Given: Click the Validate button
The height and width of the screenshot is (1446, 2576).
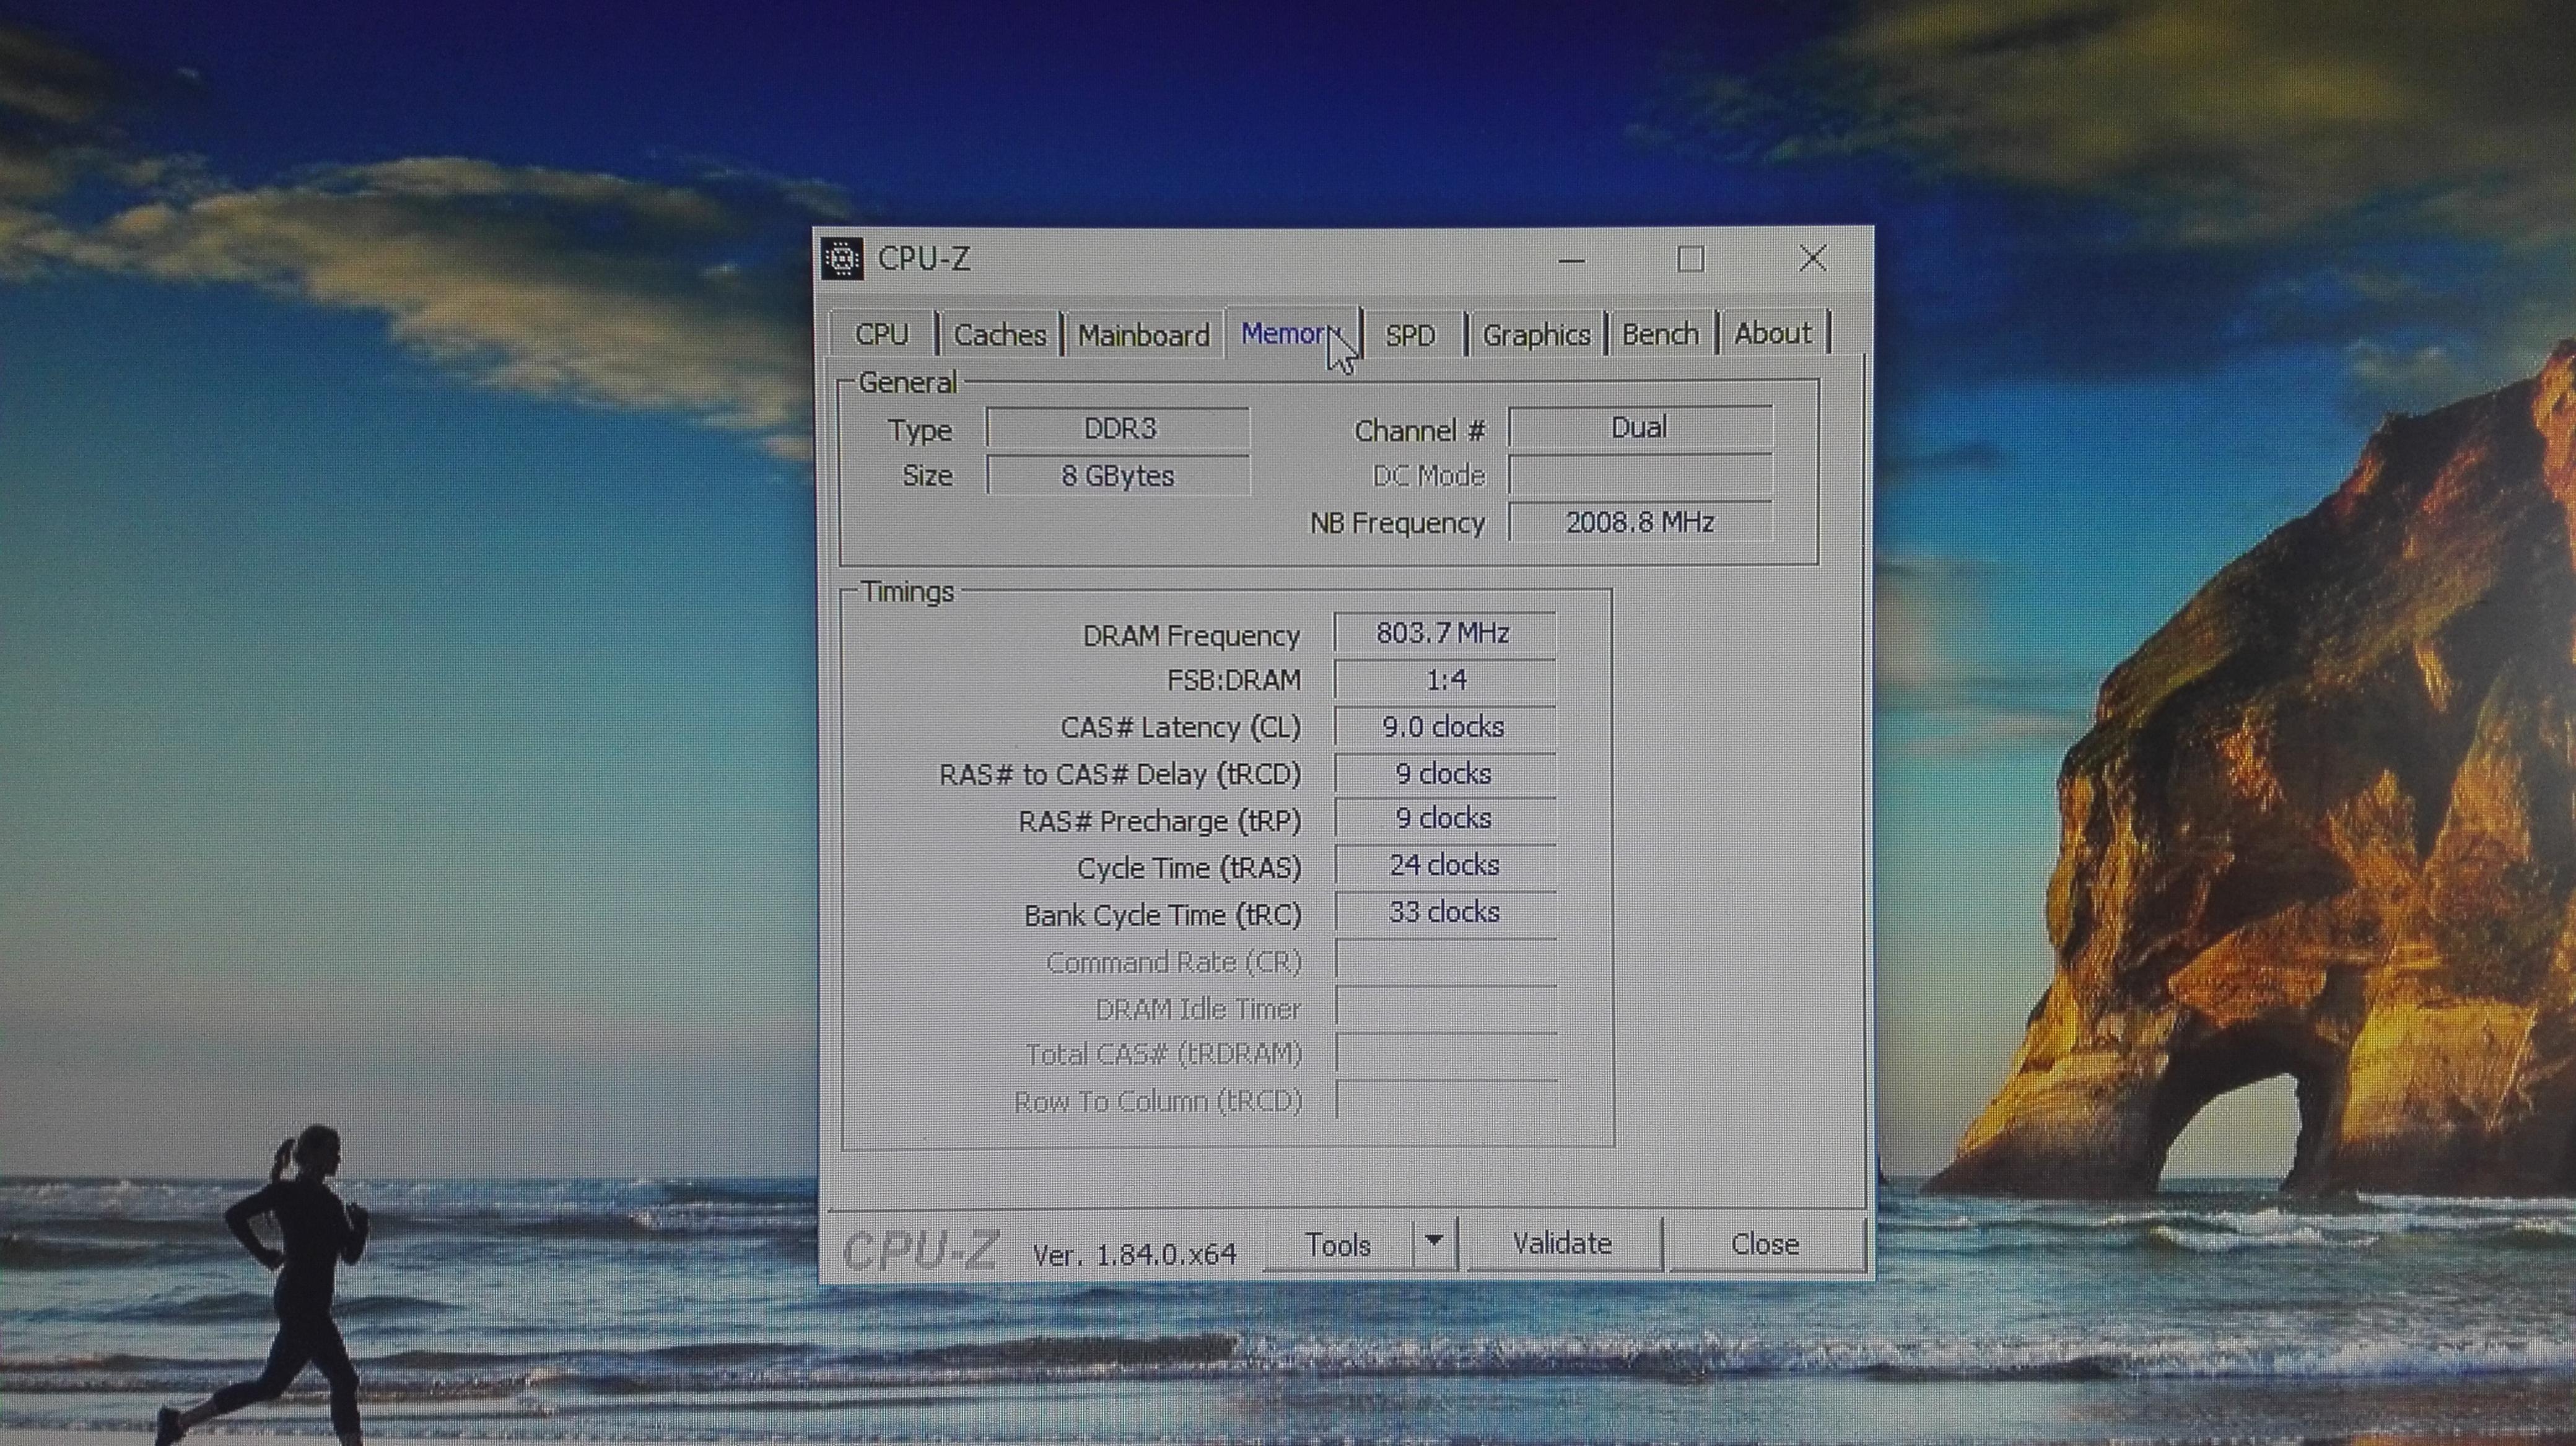Looking at the screenshot, I should pos(1561,1244).
